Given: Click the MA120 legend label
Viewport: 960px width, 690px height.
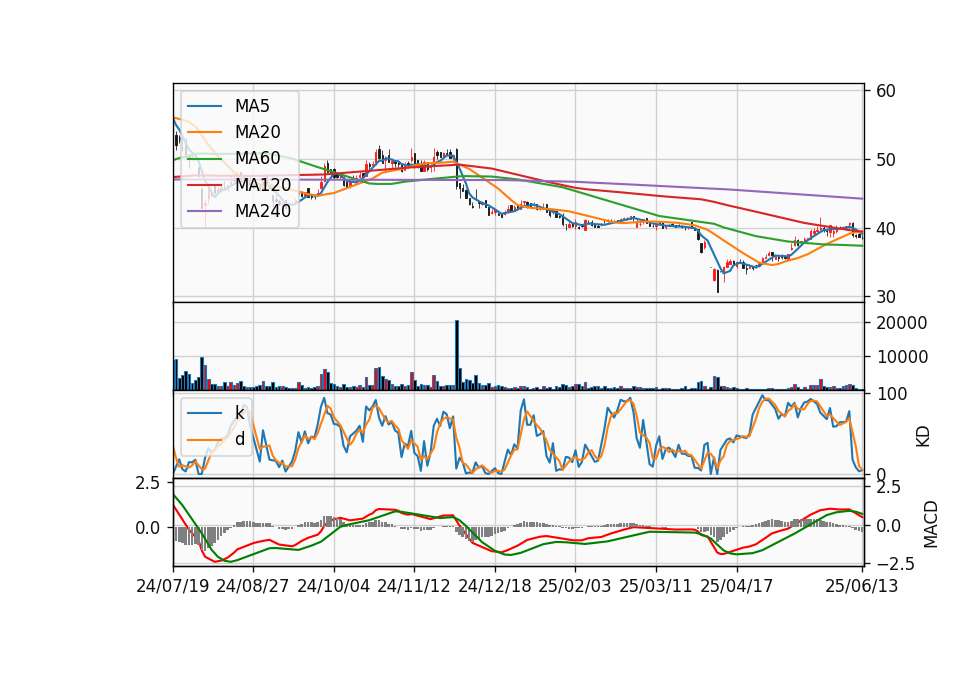Looking at the screenshot, I should [263, 184].
